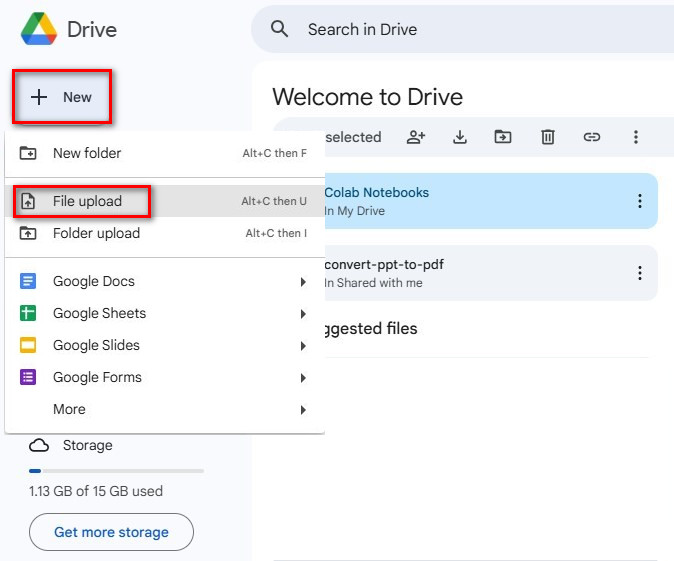
Task: Click the Download icon in selection toolbar
Action: (x=460, y=137)
